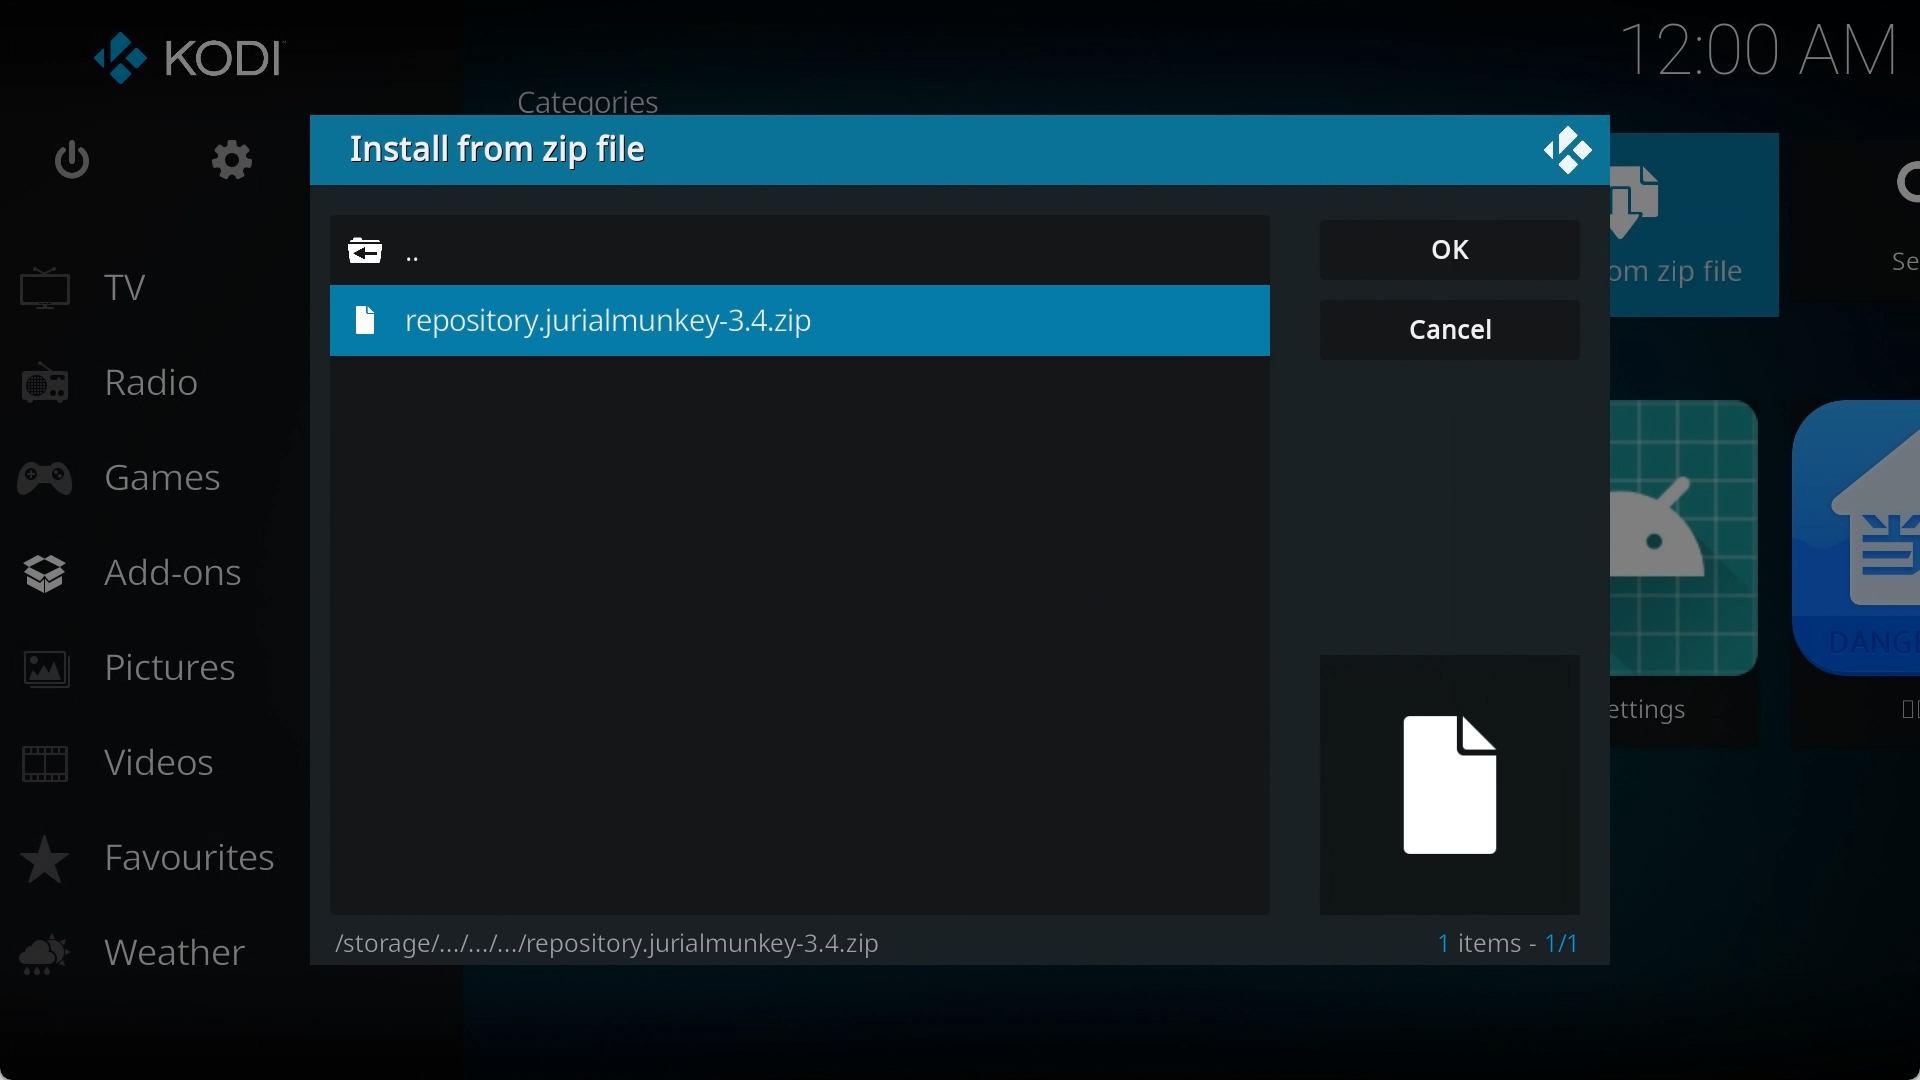Open the blue house file manager tile

coord(1856,572)
